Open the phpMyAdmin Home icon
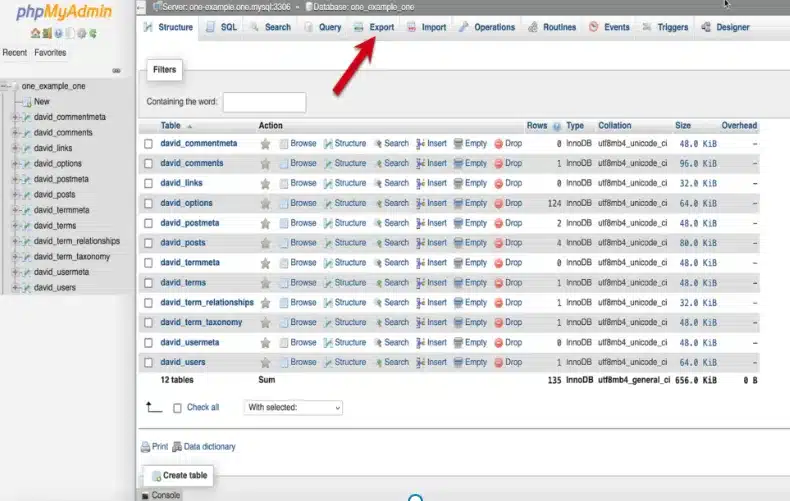 pos(35,33)
